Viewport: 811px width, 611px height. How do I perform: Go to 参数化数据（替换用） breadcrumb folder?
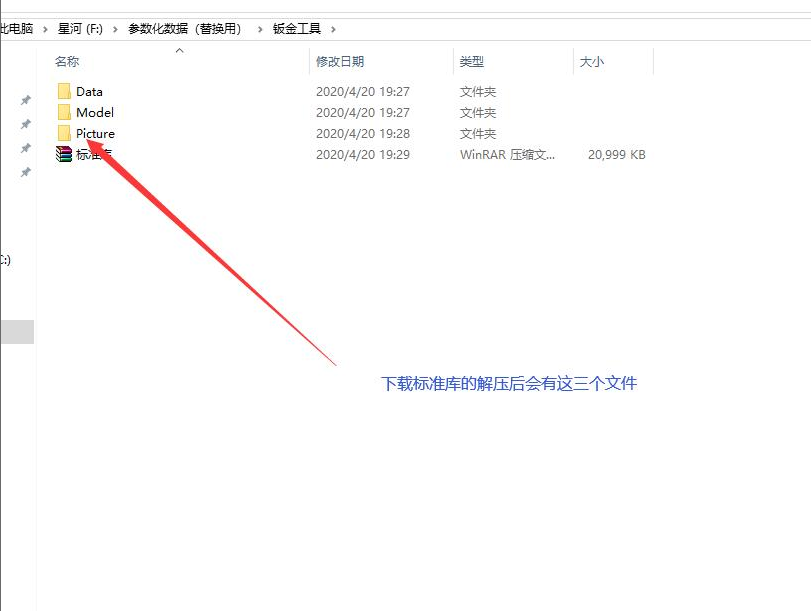[186, 29]
